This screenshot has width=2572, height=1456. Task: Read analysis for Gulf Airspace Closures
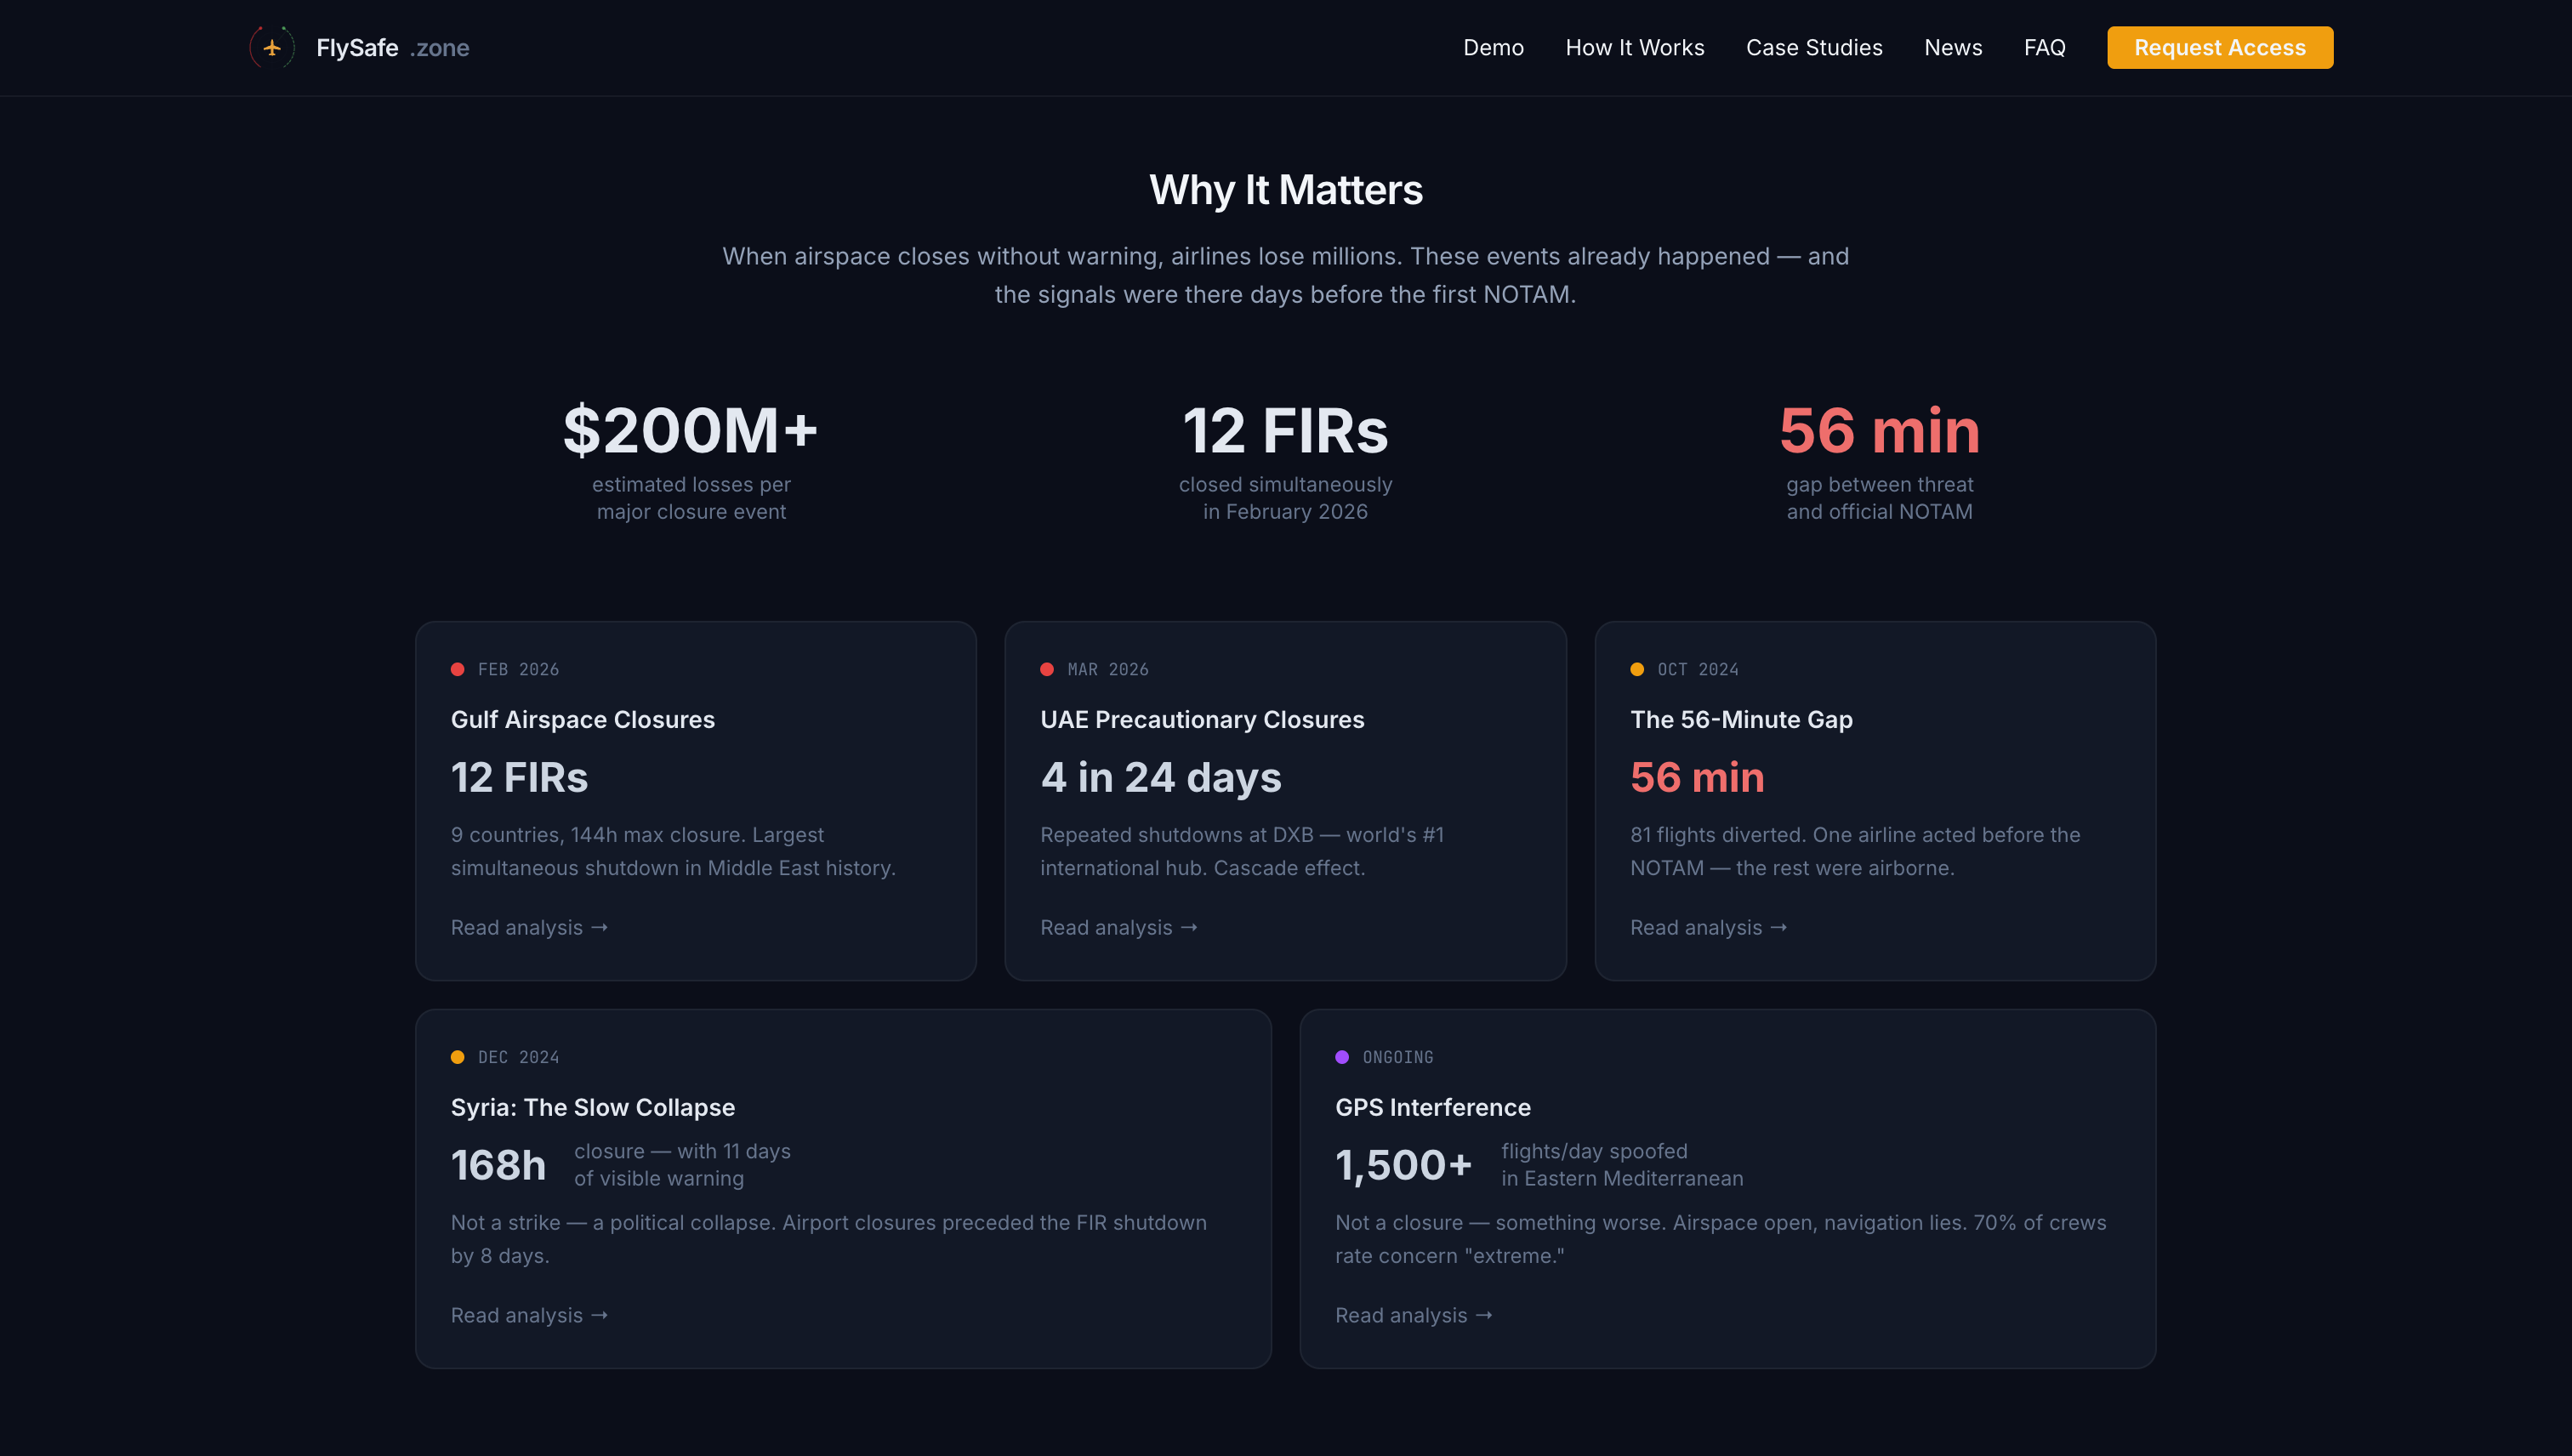coord(528,927)
